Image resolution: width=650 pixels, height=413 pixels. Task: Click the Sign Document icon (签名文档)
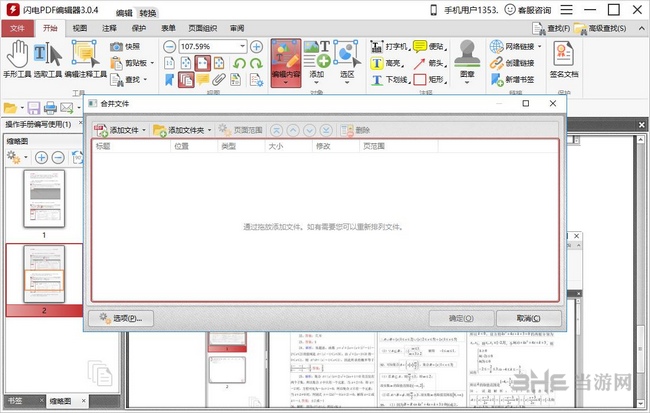pos(564,60)
